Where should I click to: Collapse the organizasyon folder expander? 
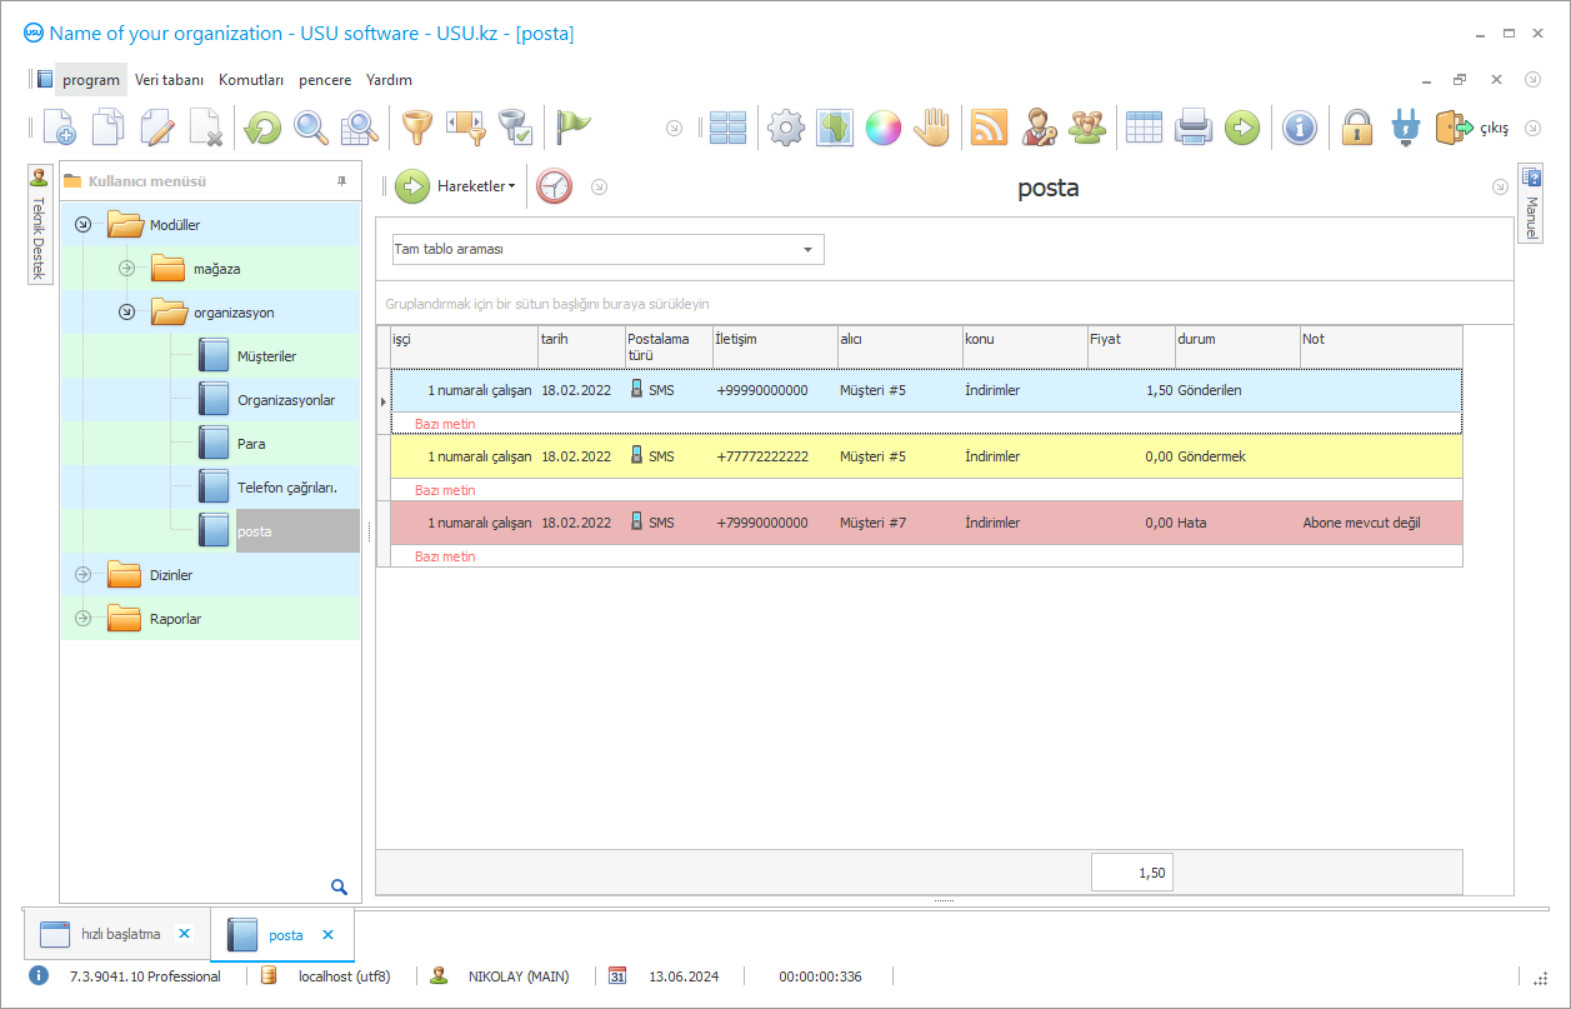click(x=126, y=312)
